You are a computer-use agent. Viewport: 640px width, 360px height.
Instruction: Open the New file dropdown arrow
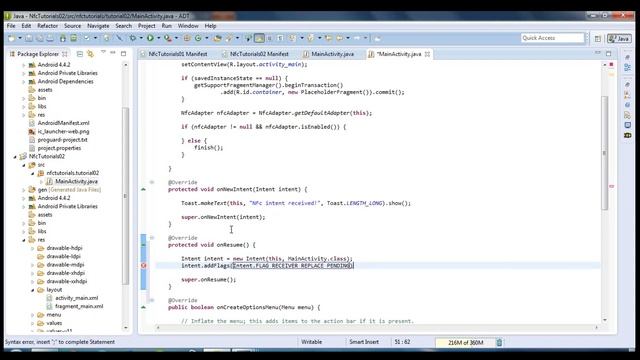tap(19, 38)
